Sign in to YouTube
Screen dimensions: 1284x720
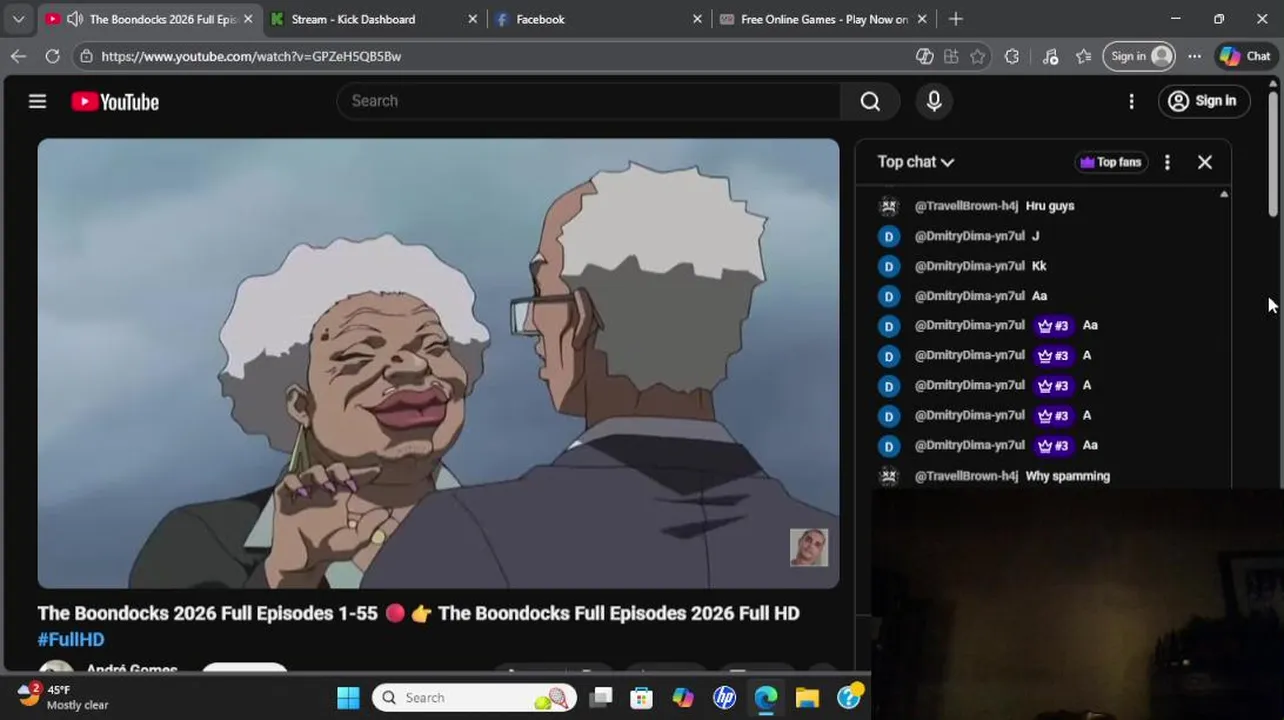click(x=1204, y=101)
